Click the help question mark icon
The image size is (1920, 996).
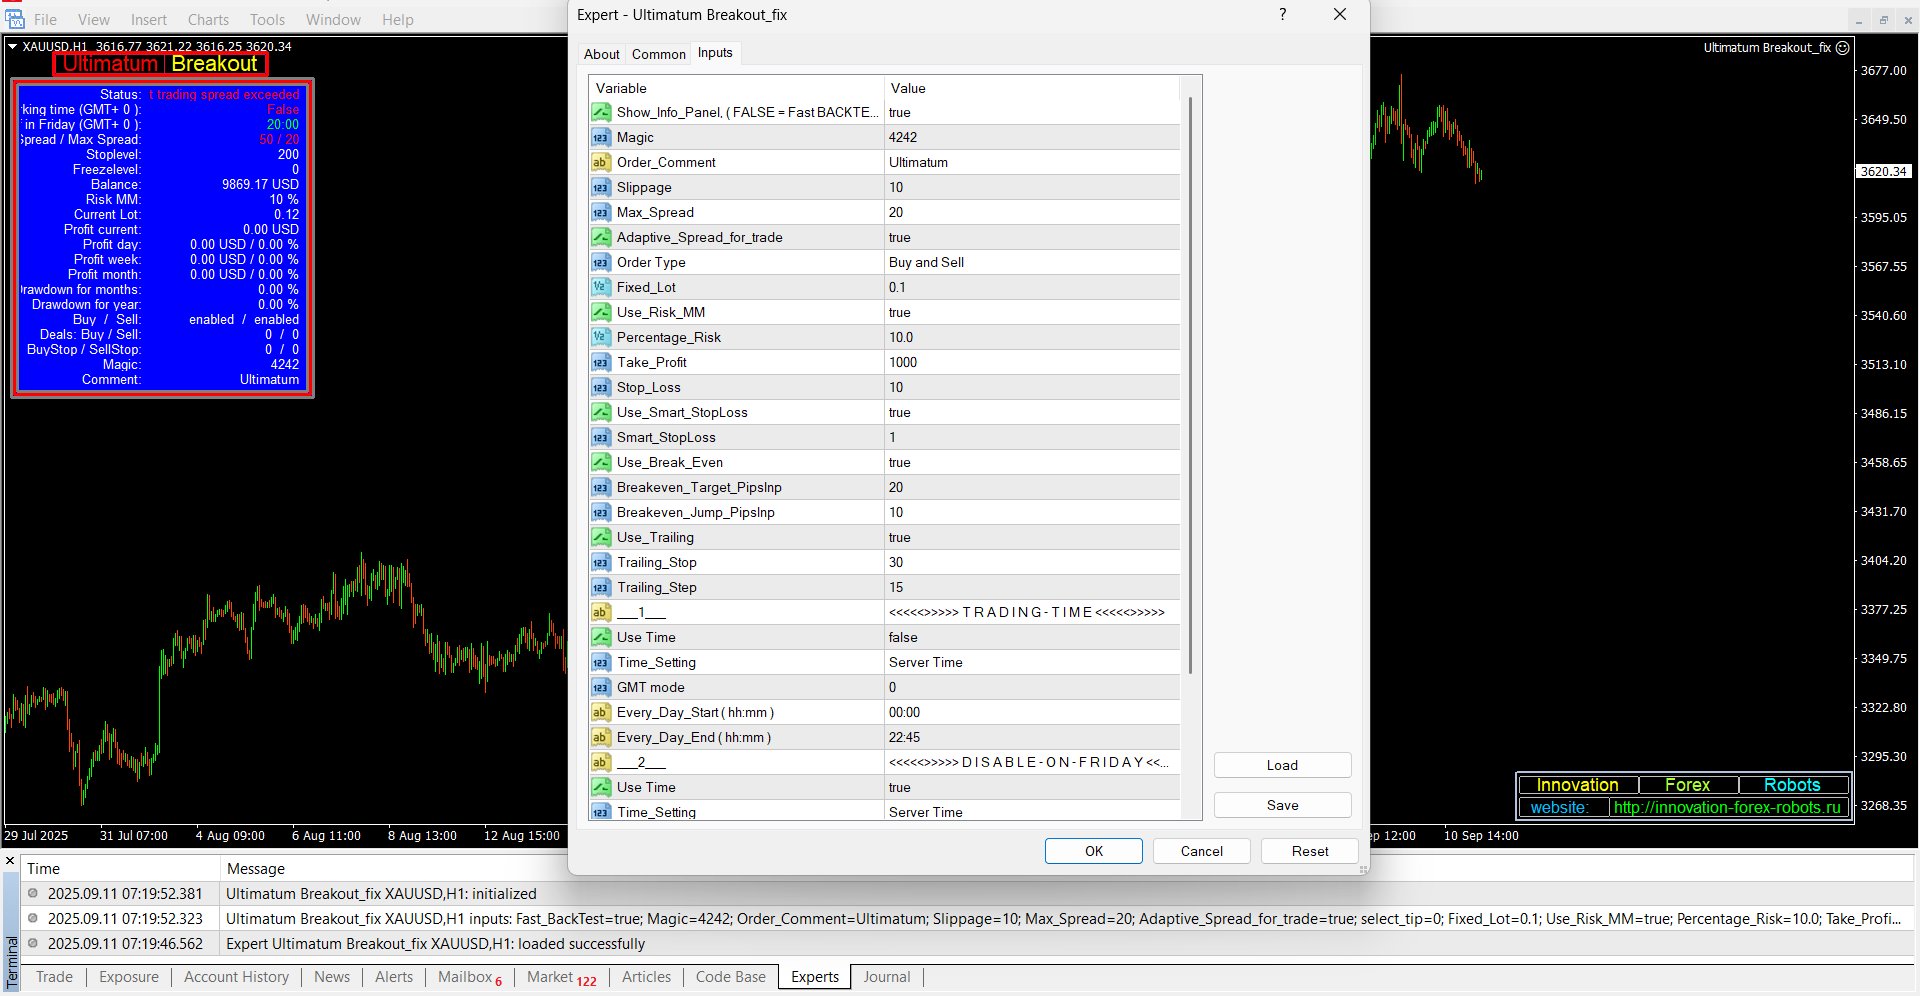pos(1282,14)
